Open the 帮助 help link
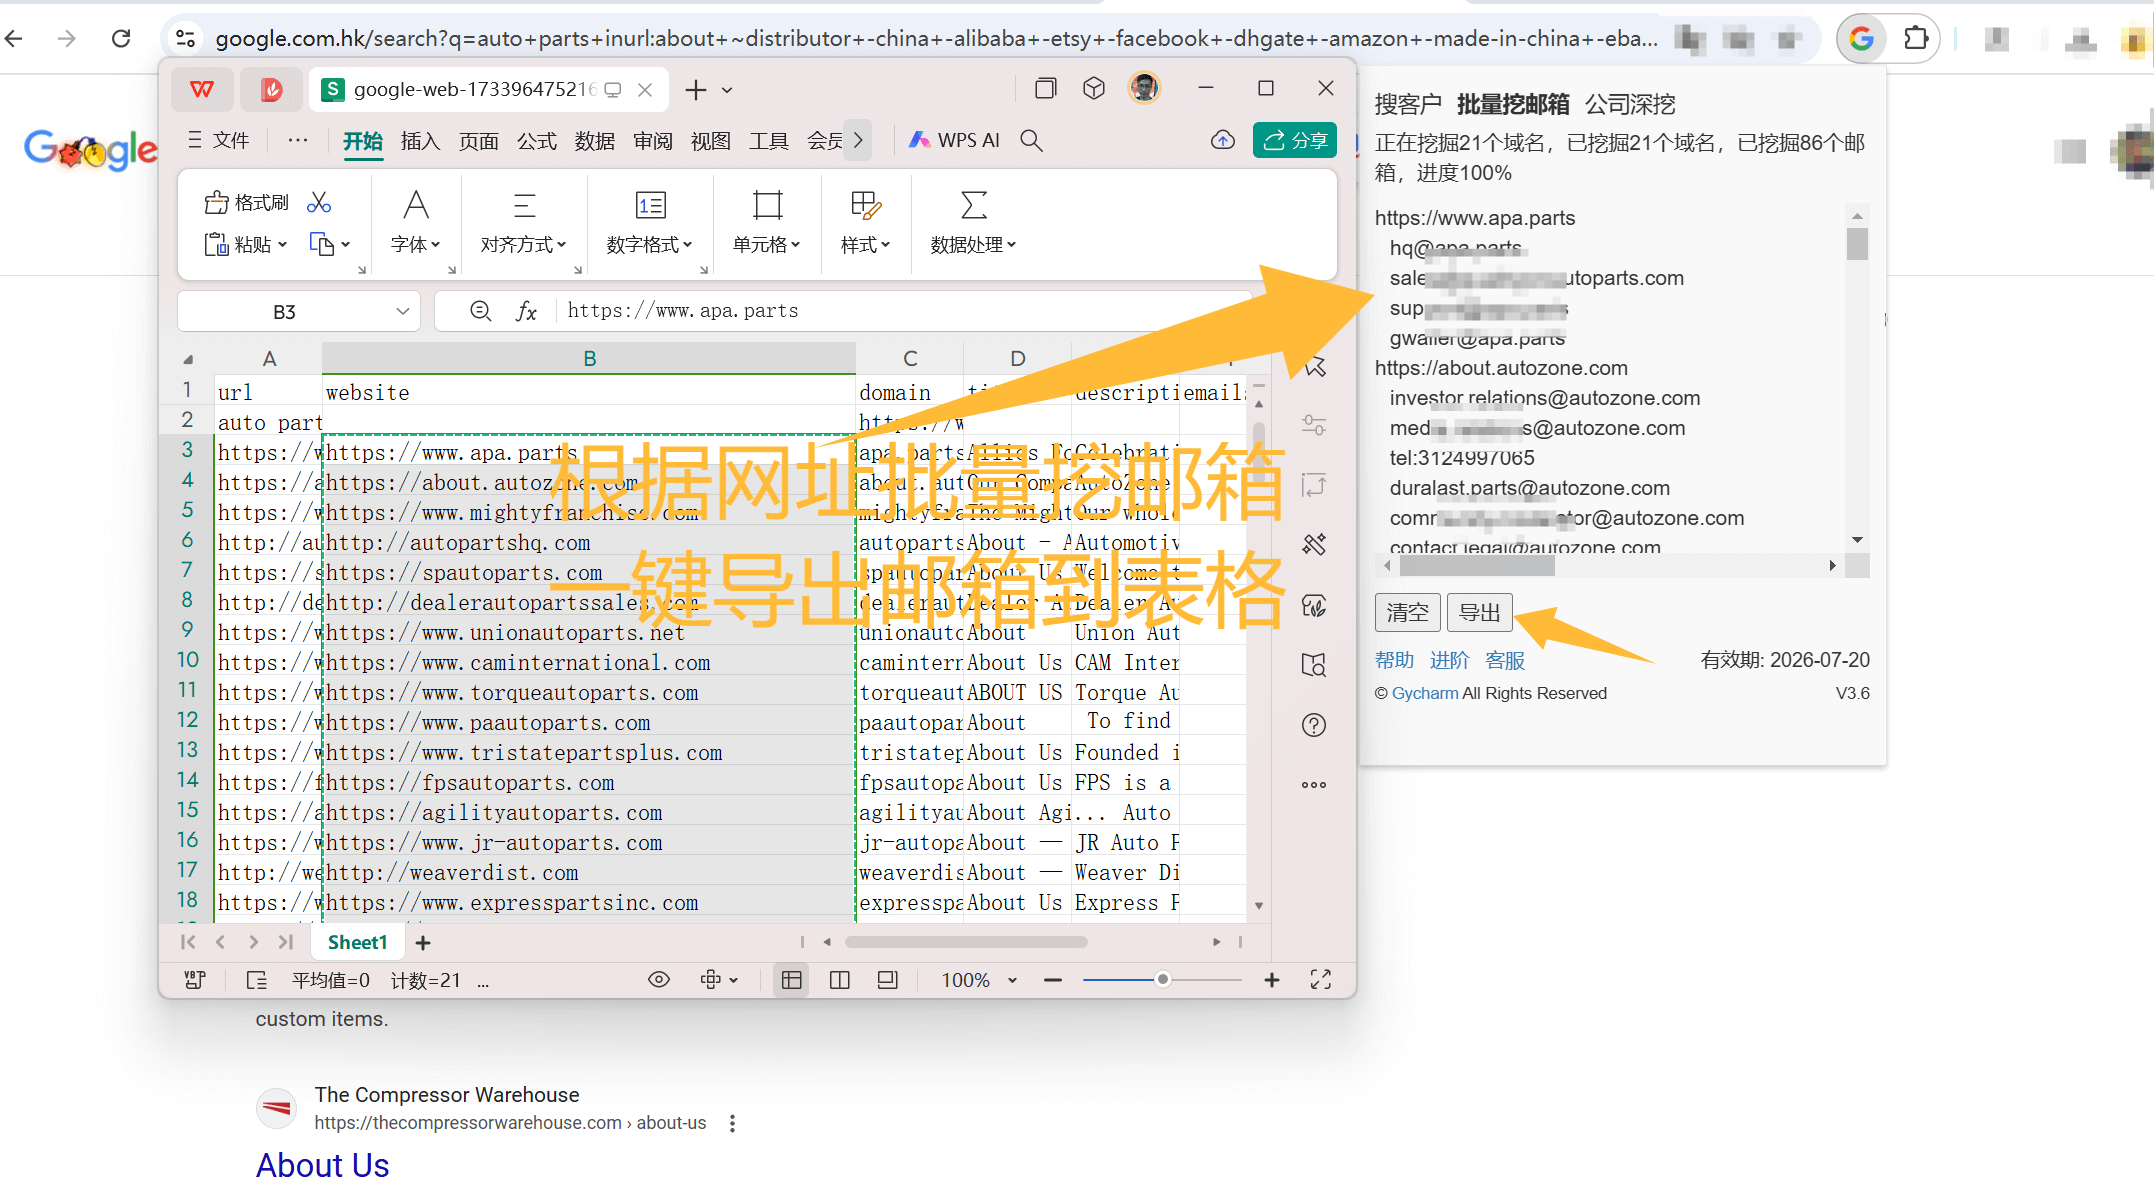Screen dimensions: 2154x1177 (x=1394, y=660)
